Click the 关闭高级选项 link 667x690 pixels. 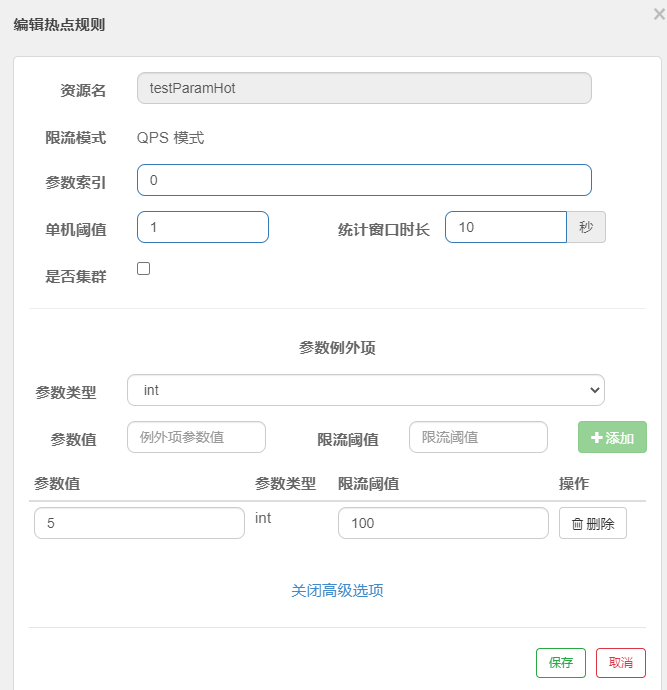pos(337,590)
